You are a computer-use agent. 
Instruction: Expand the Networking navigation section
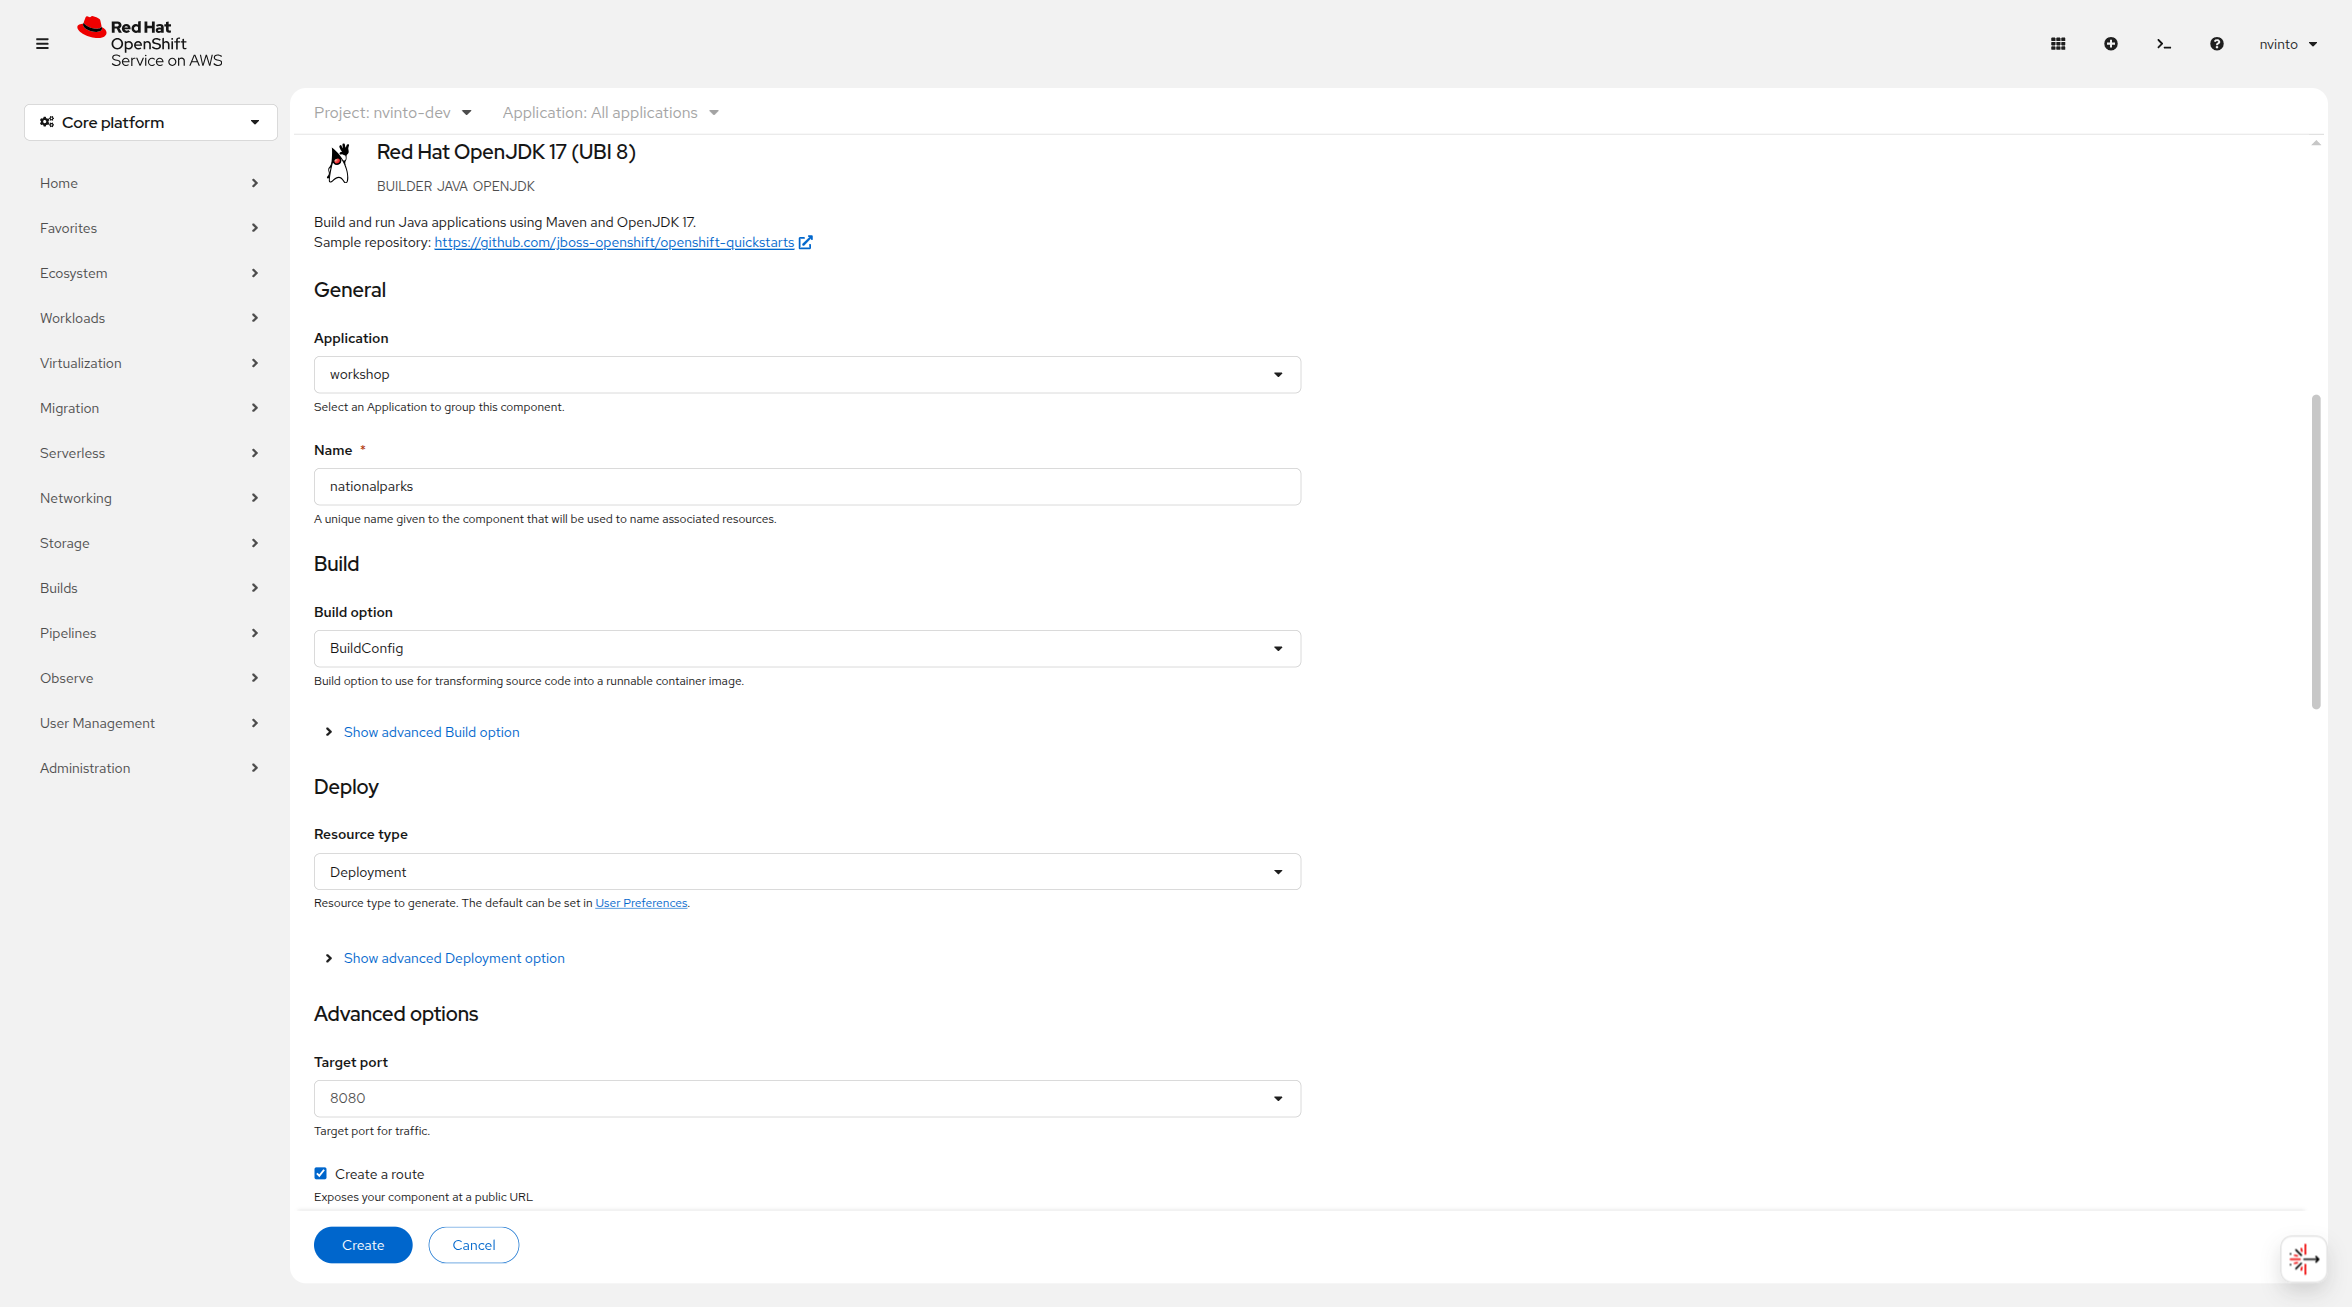pos(150,498)
